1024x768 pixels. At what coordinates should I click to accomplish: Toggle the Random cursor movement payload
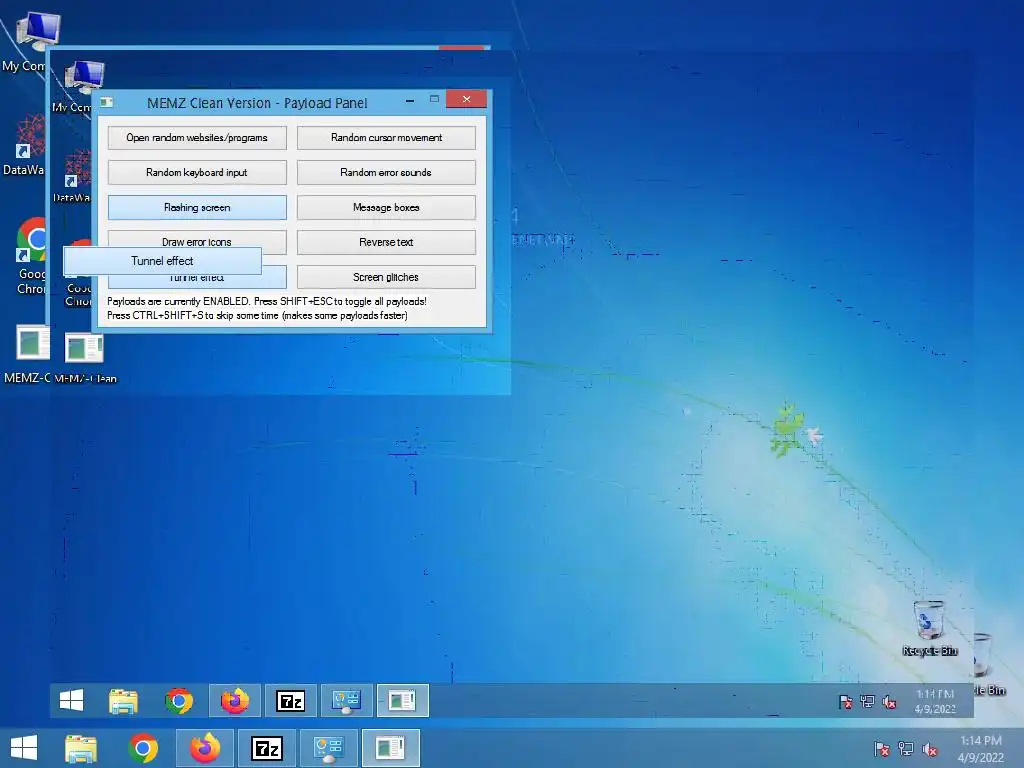coord(386,138)
